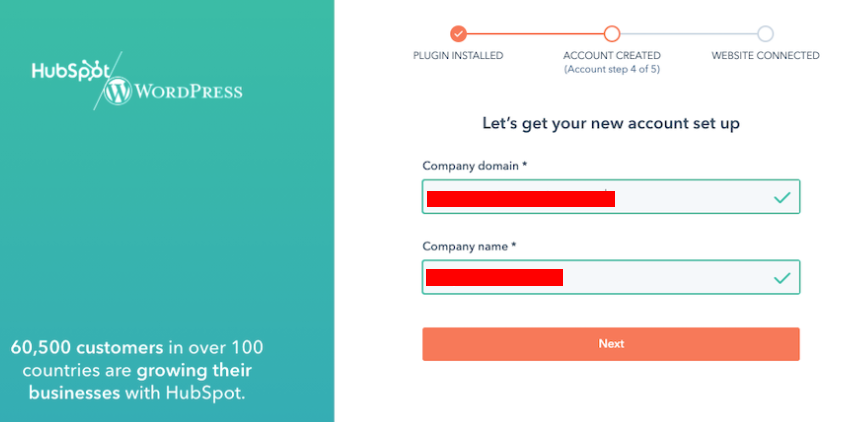Click the 'Account step 4 of 5' text

click(x=612, y=69)
